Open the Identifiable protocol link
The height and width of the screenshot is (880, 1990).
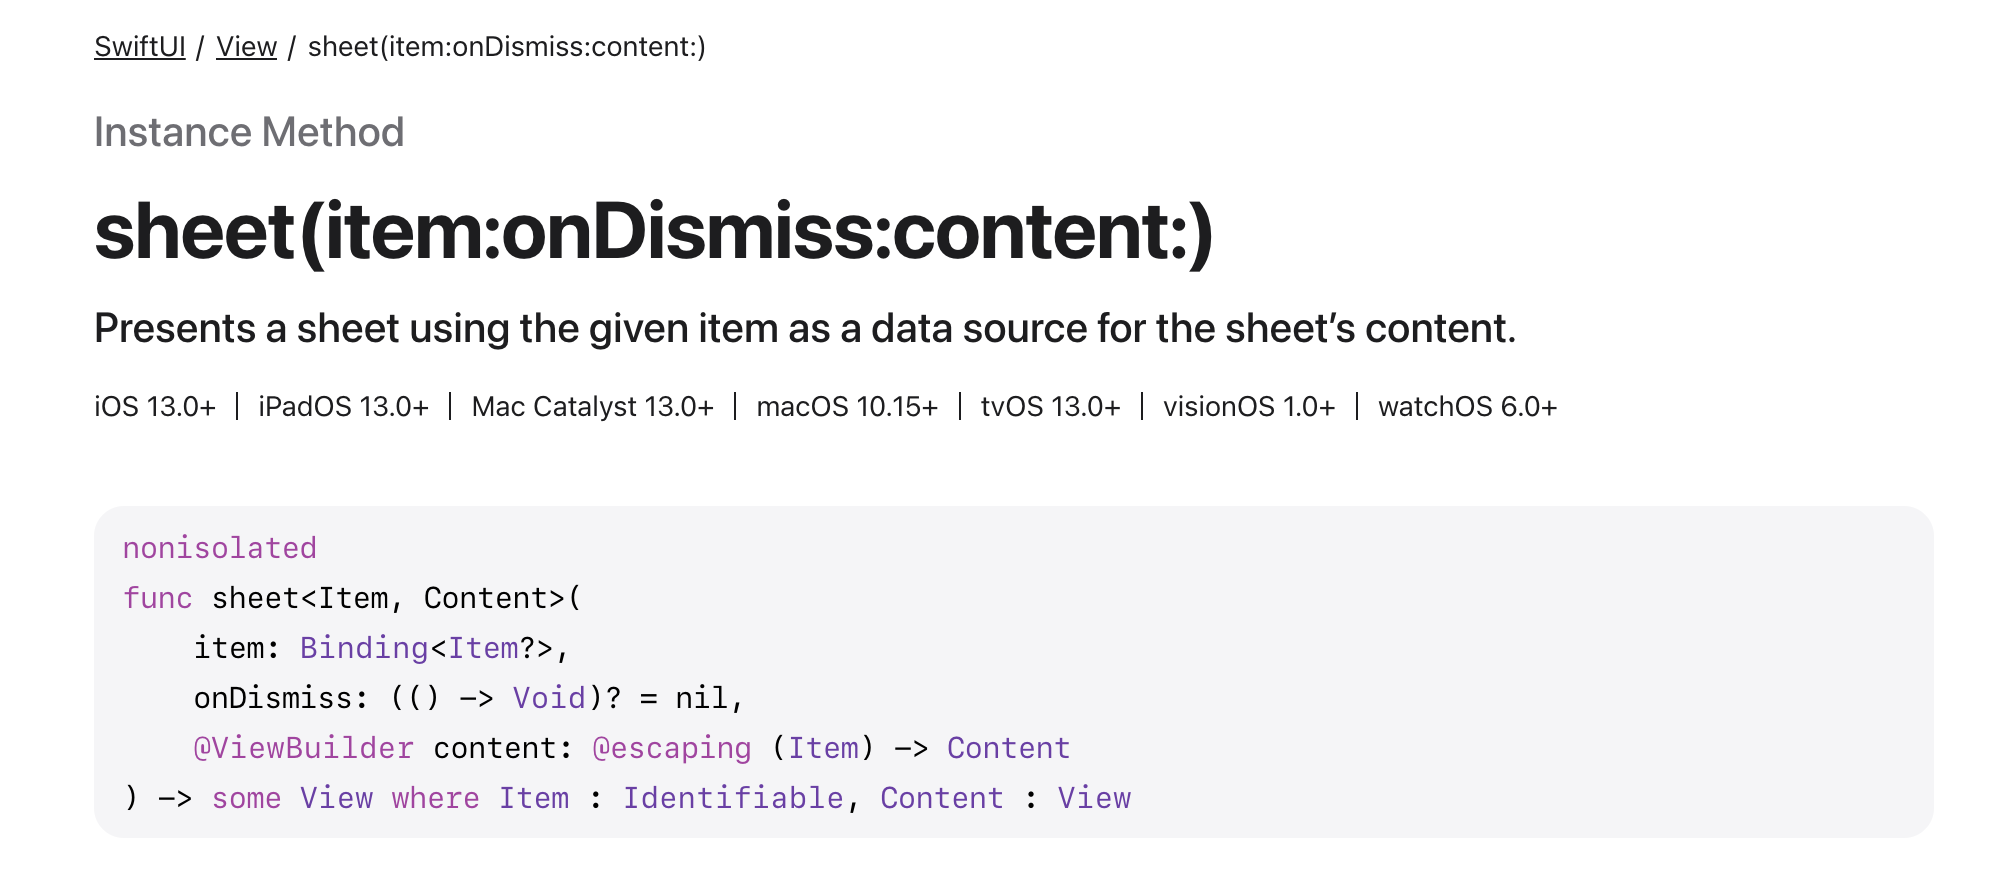pos(733,798)
